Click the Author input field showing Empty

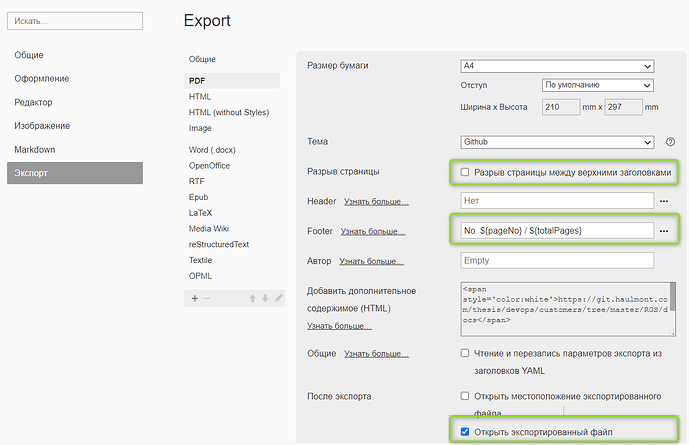[556, 260]
